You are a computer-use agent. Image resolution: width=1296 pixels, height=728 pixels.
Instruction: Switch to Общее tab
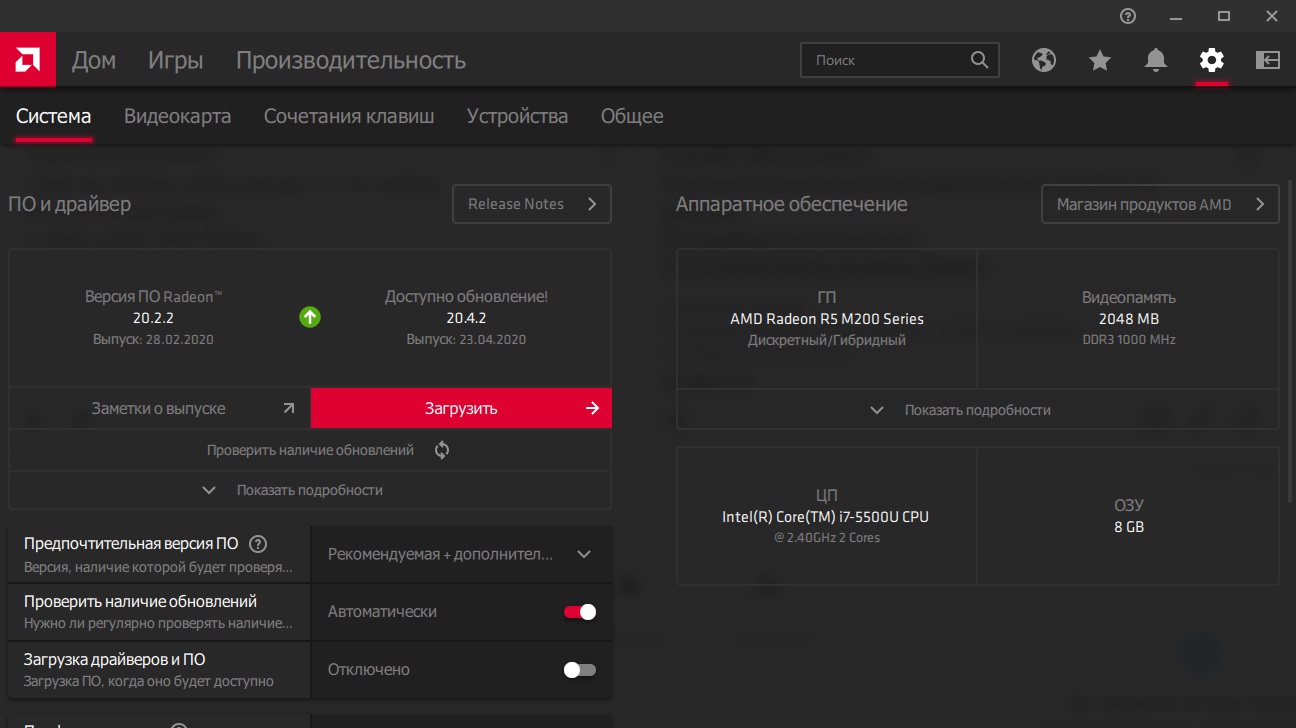point(632,116)
